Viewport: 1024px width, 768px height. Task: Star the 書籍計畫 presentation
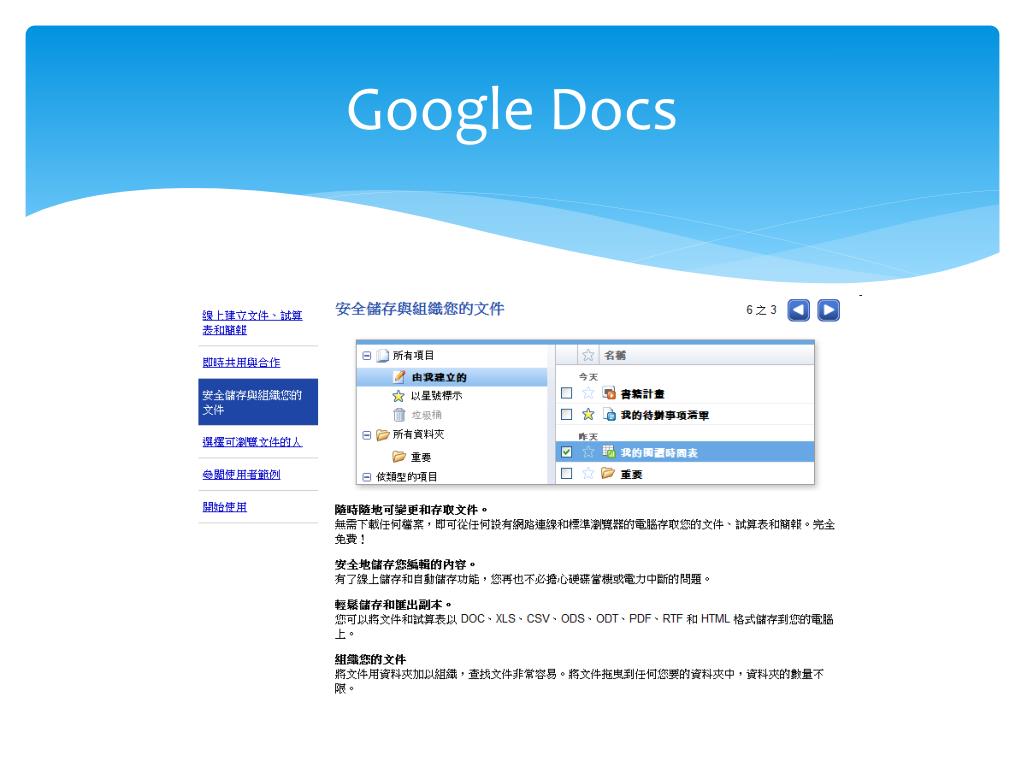[588, 393]
